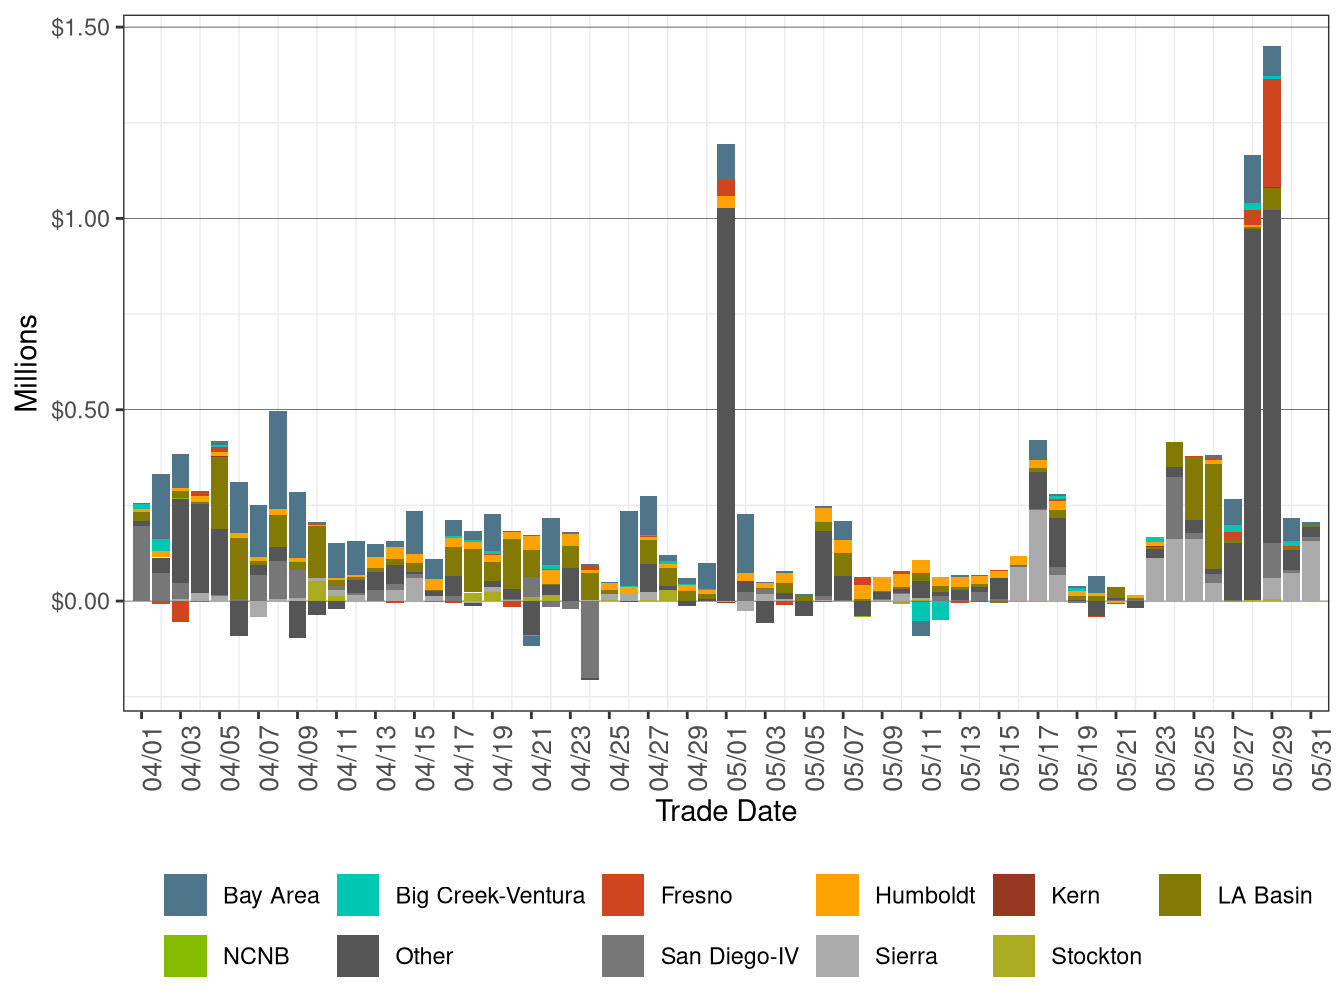The width and height of the screenshot is (1344, 1008).
Task: Select the "$0.50" y-axis label
Action: (x=81, y=410)
